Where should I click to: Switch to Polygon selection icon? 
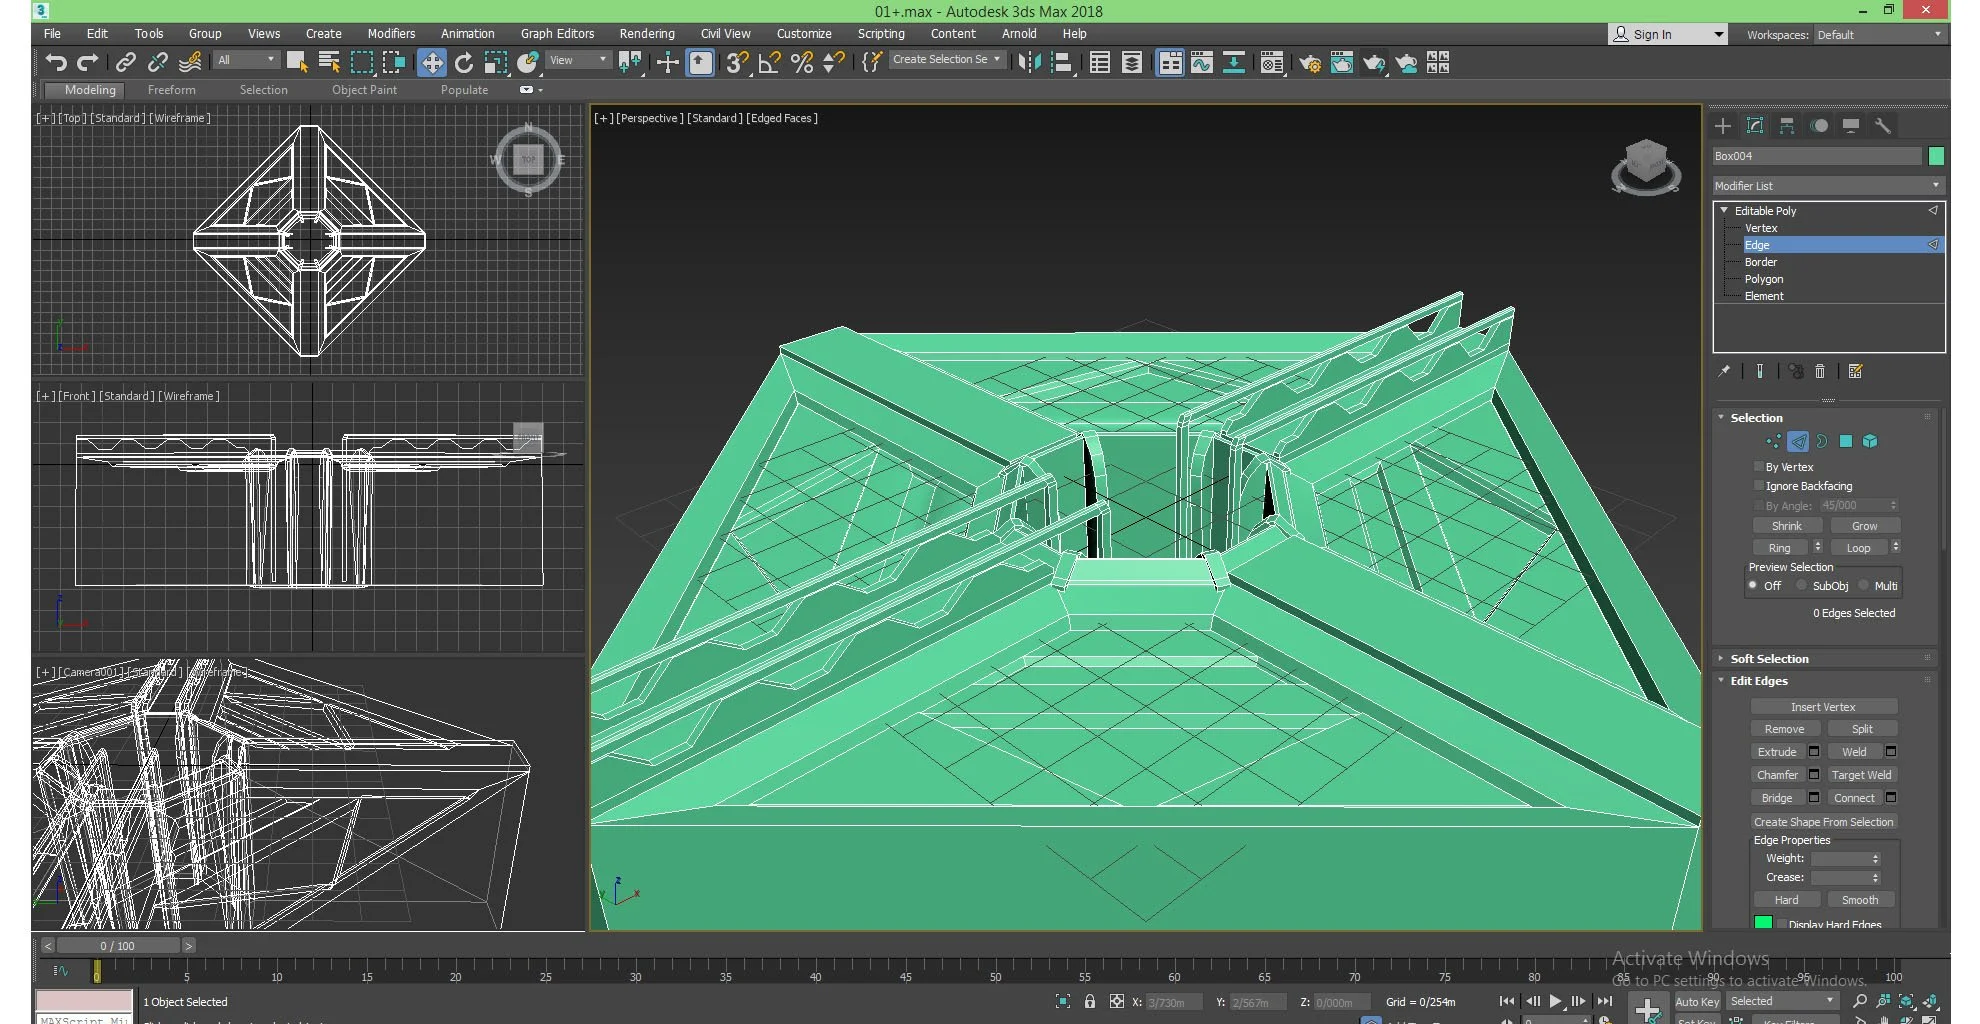click(1846, 441)
